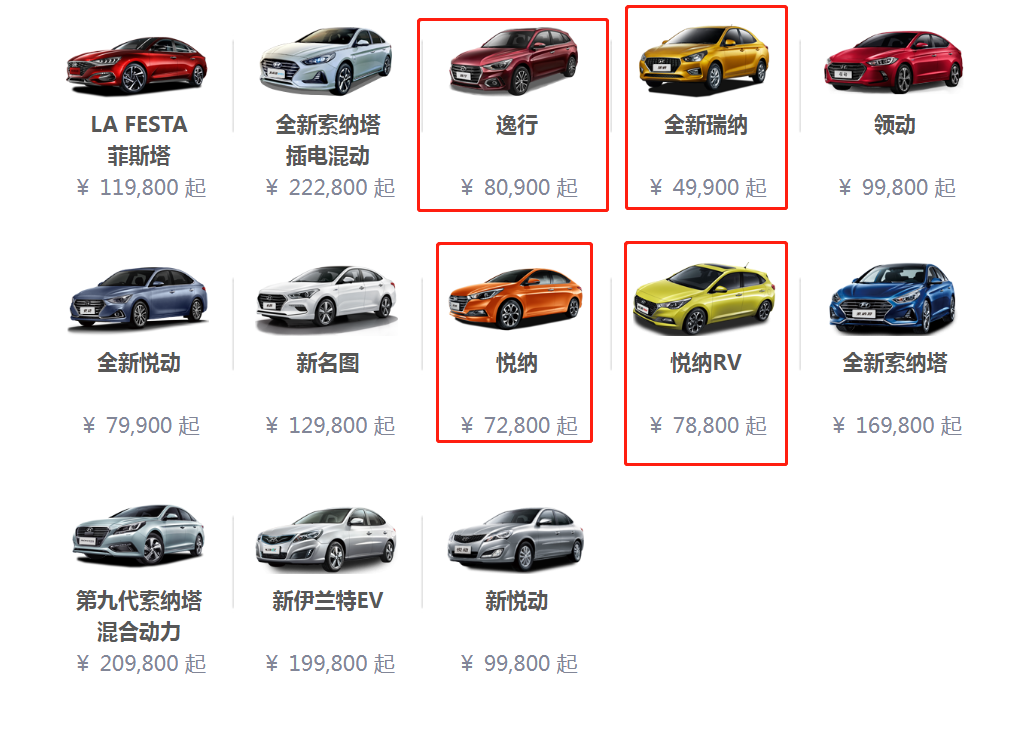Click the 逸行 model name link
This screenshot has width=1016, height=730.
(516, 124)
